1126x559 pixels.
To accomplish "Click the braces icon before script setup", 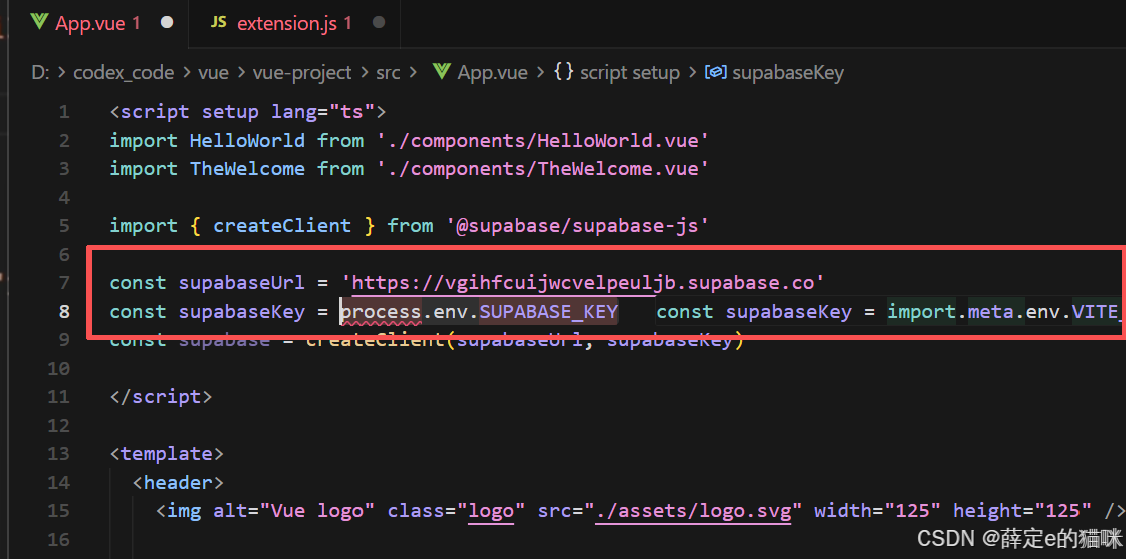I will [564, 72].
